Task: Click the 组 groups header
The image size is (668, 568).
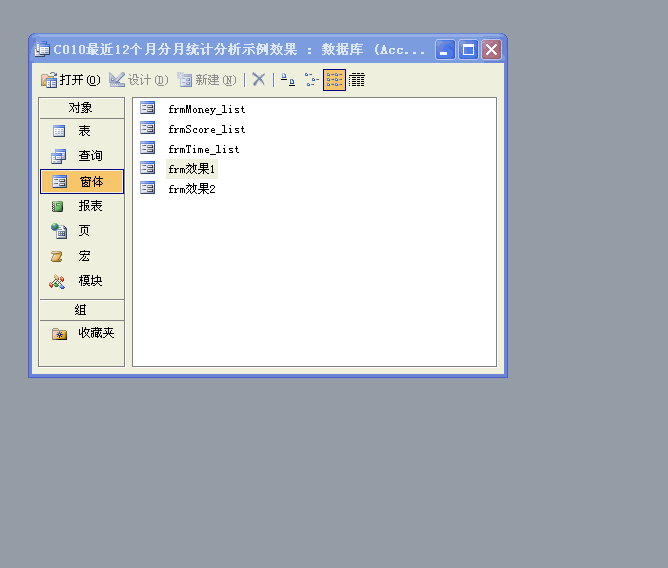Action: (x=81, y=310)
